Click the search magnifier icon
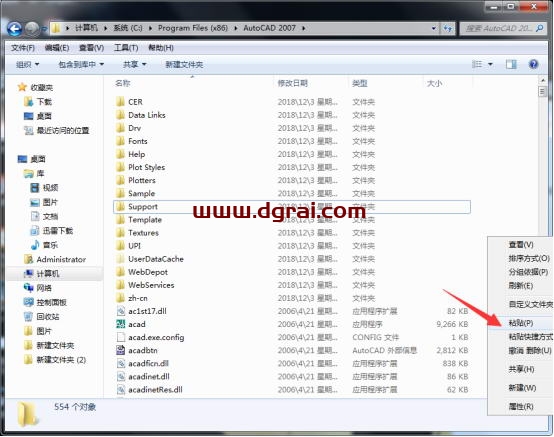Screen dimensions: 554x437 coord(539,28)
